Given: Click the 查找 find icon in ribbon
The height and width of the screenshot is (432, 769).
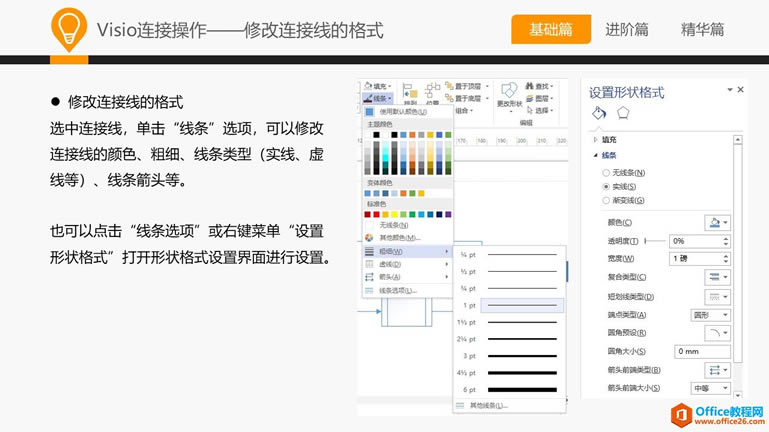Looking at the screenshot, I should pos(542,86).
